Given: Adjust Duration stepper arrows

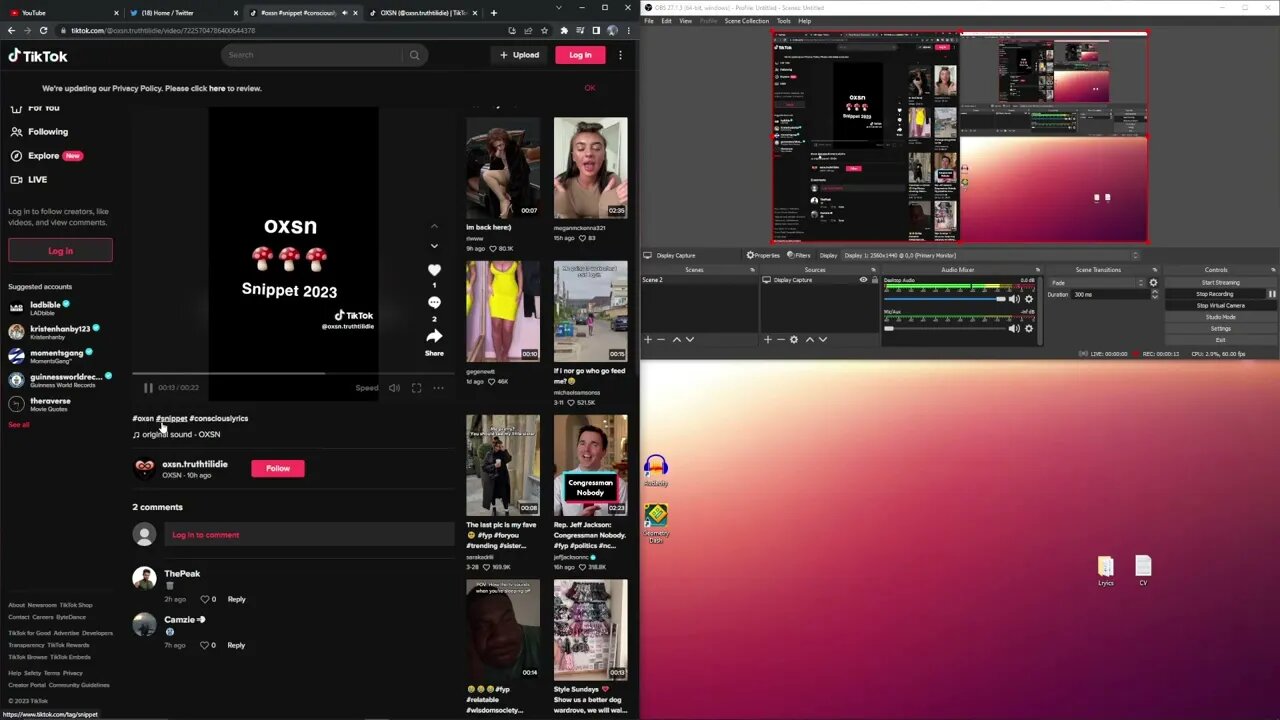Looking at the screenshot, I should click(x=1154, y=294).
